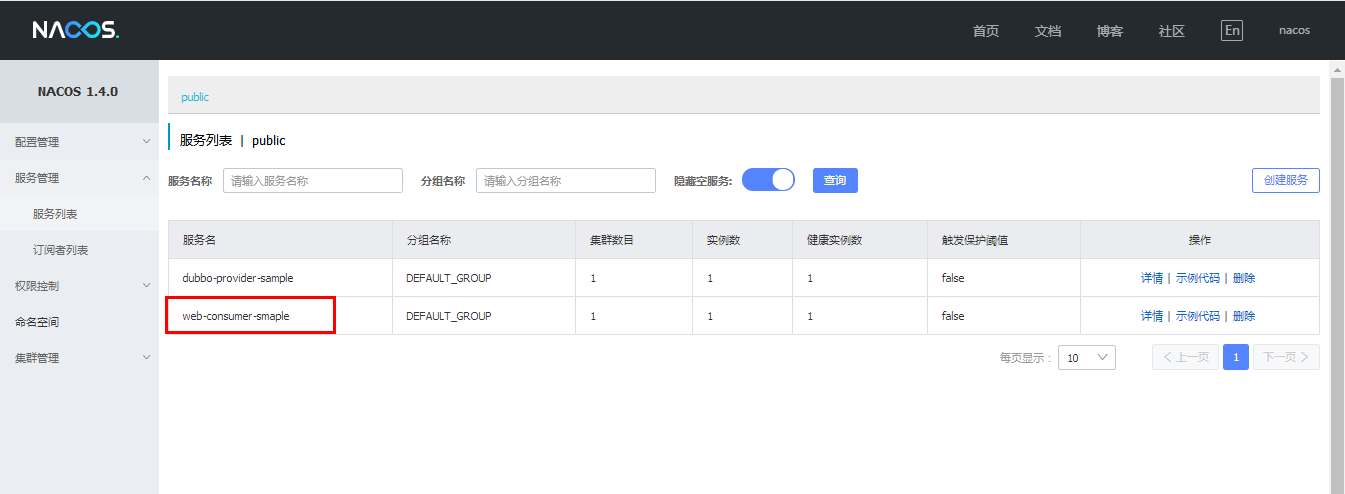Open the nacos user menu
This screenshot has width=1345, height=494.
point(1294,30)
